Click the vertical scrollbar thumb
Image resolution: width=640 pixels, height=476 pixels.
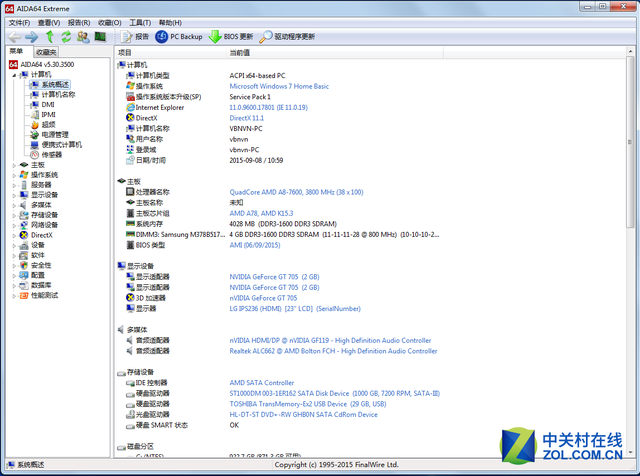point(630,142)
